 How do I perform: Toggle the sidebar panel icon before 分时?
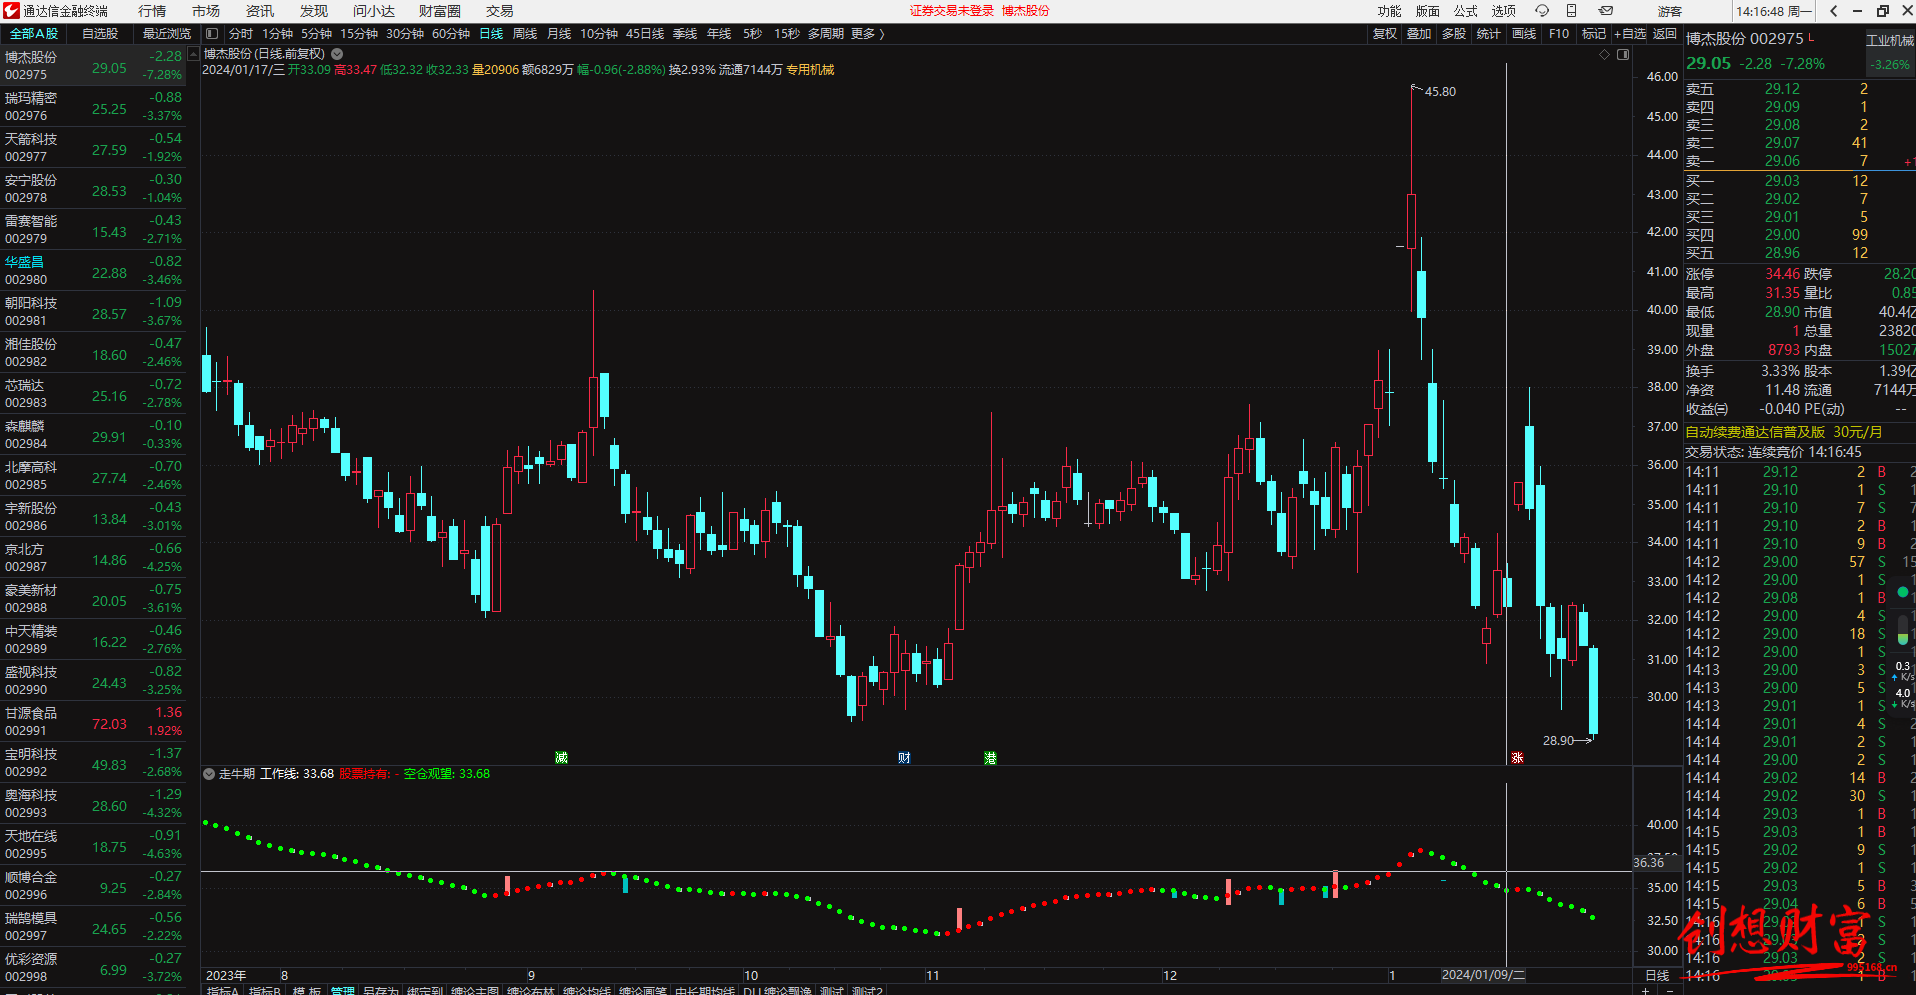(x=212, y=34)
